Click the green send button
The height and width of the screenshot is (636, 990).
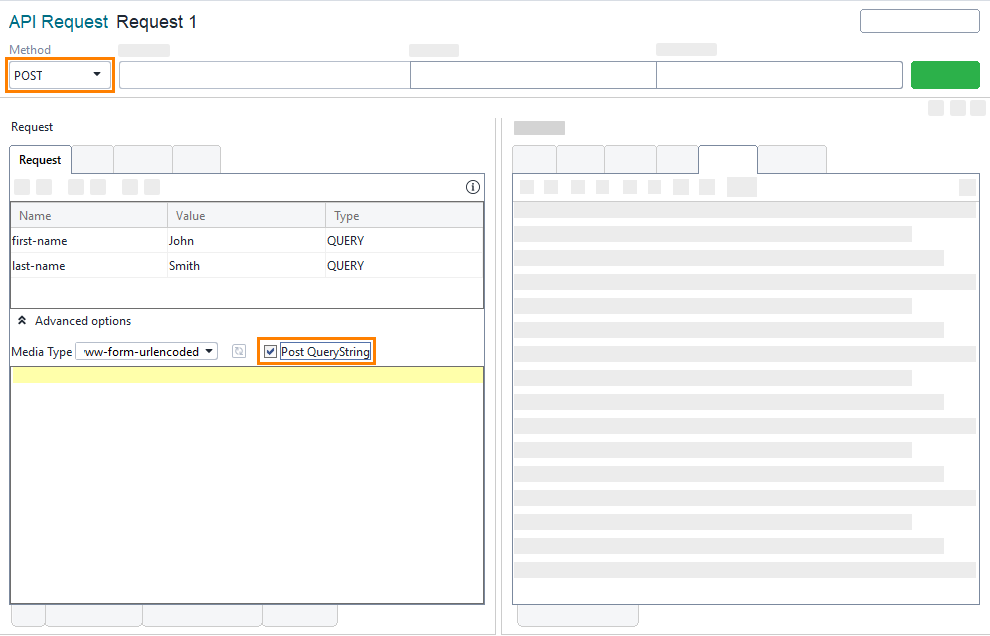point(944,75)
